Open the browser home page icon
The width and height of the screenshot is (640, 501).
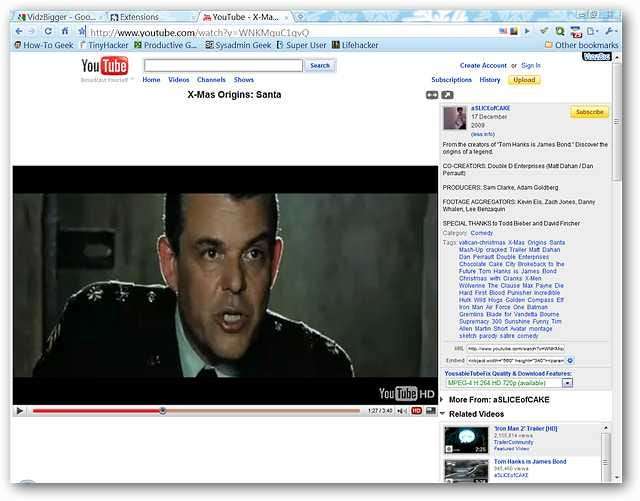[65, 31]
